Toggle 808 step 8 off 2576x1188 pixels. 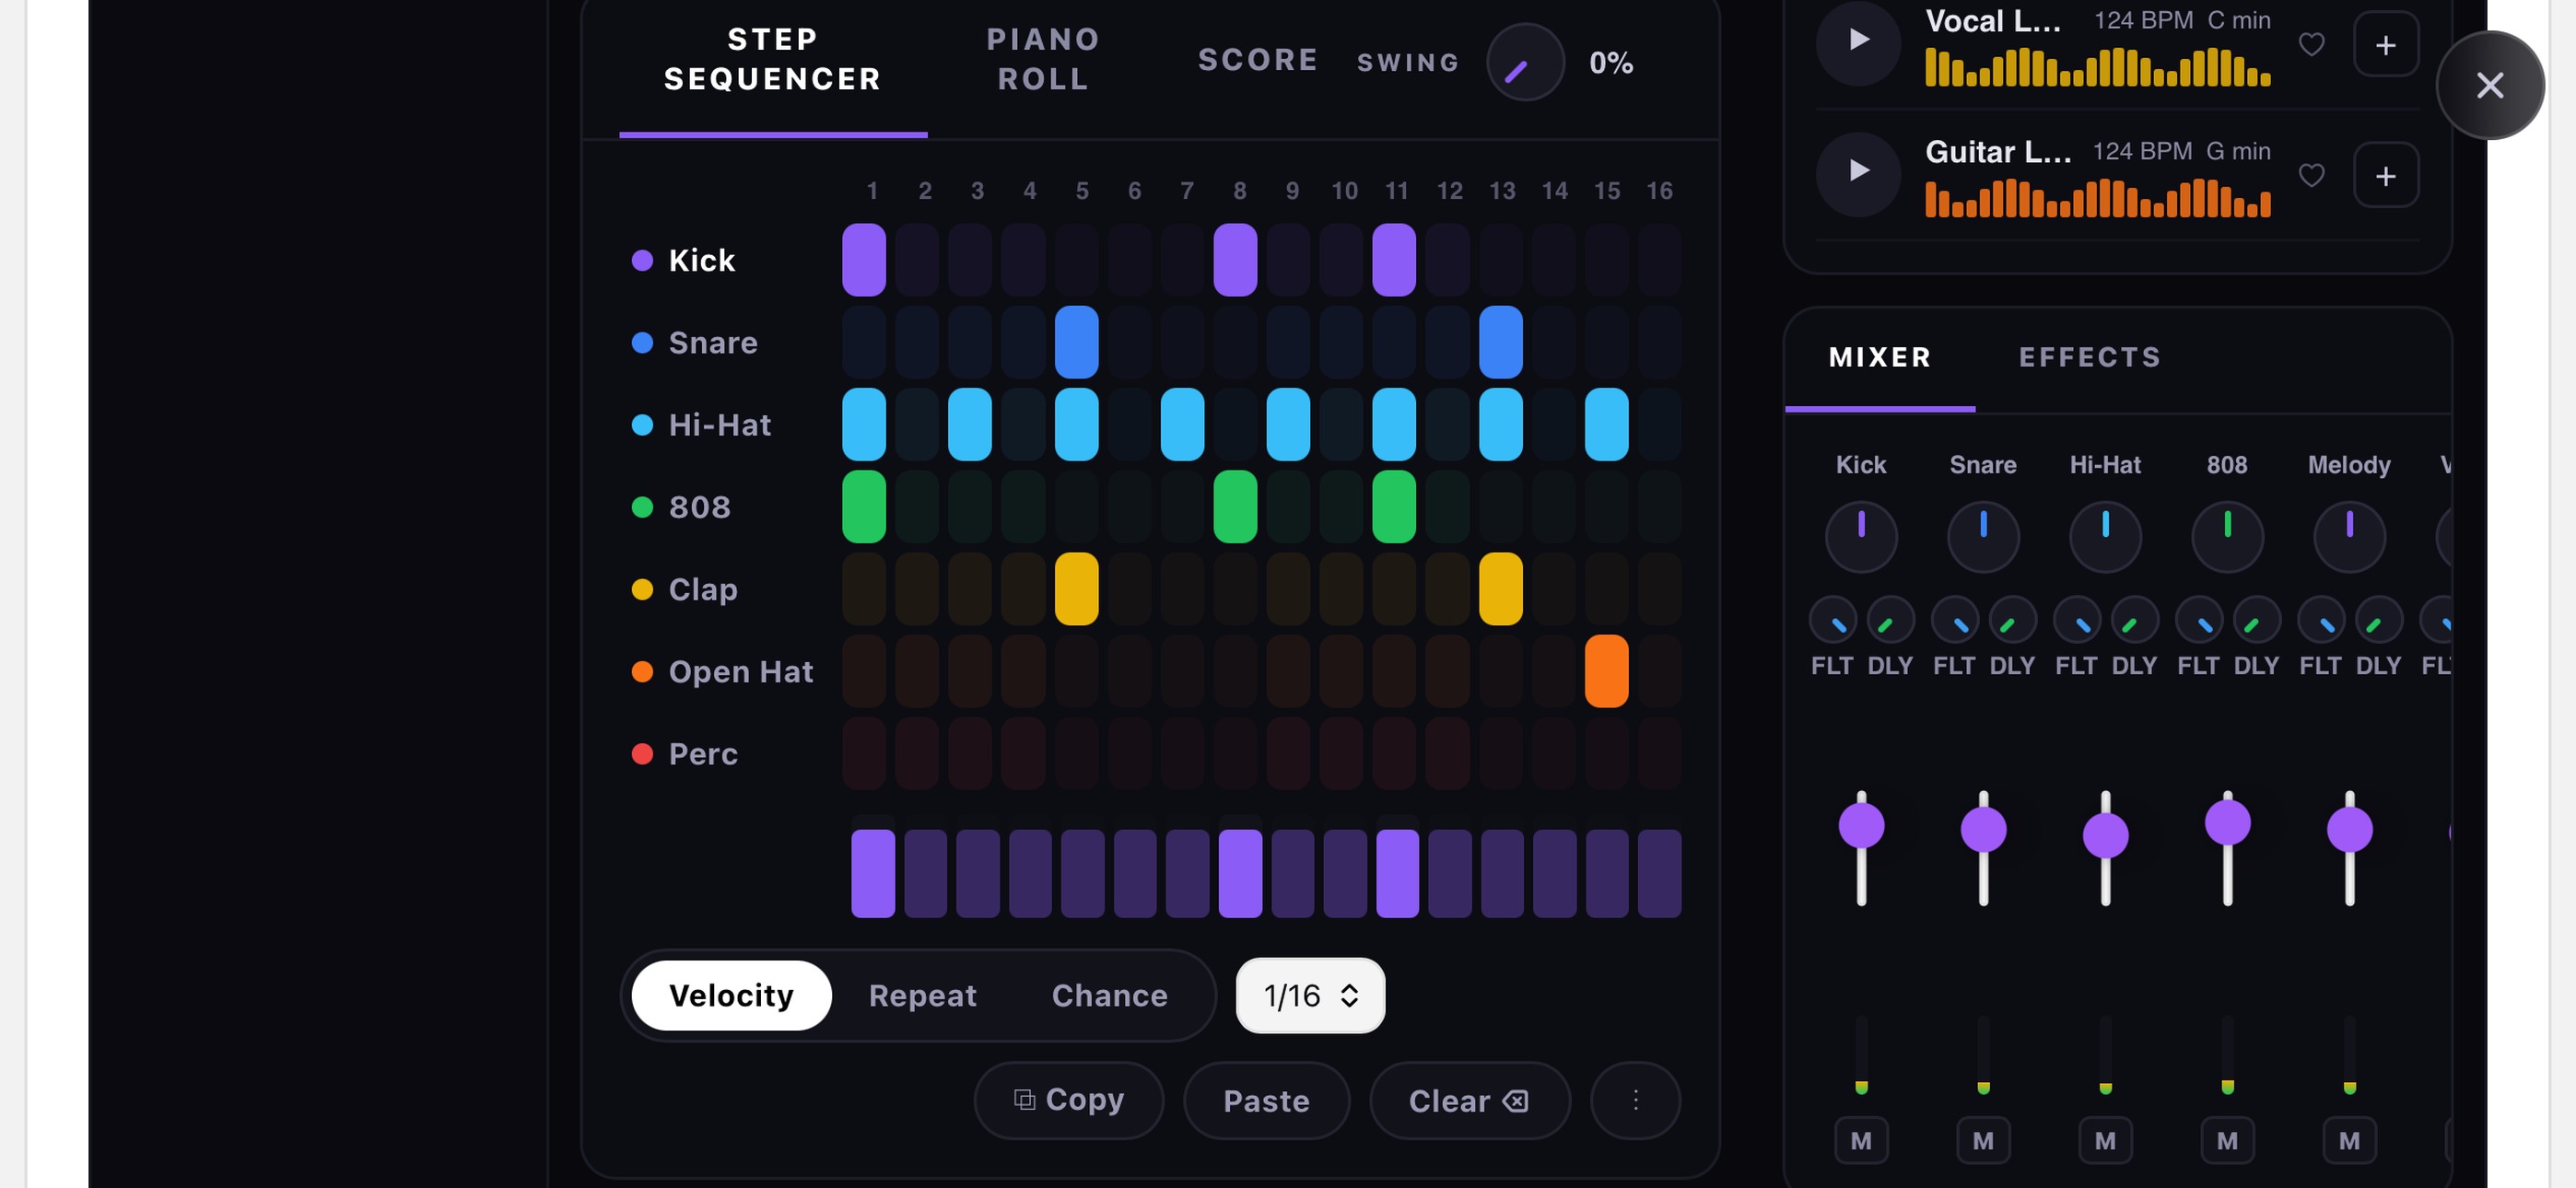(1235, 507)
